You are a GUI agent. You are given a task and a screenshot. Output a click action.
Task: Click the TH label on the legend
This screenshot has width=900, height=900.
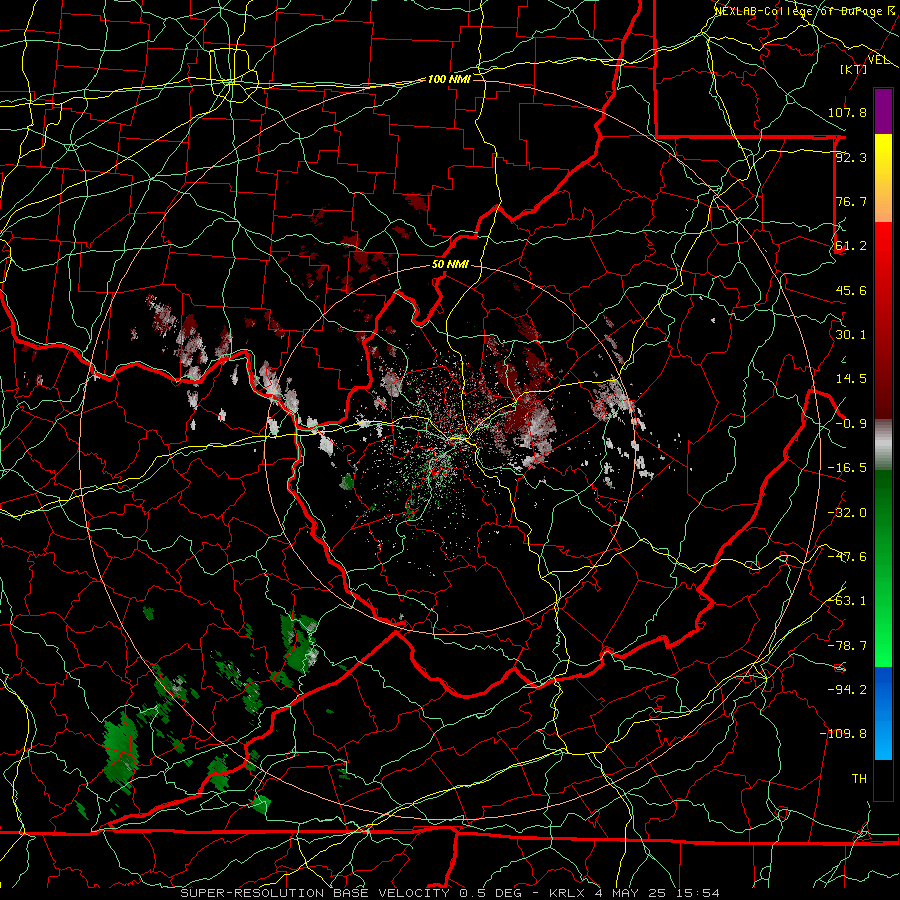pos(859,779)
